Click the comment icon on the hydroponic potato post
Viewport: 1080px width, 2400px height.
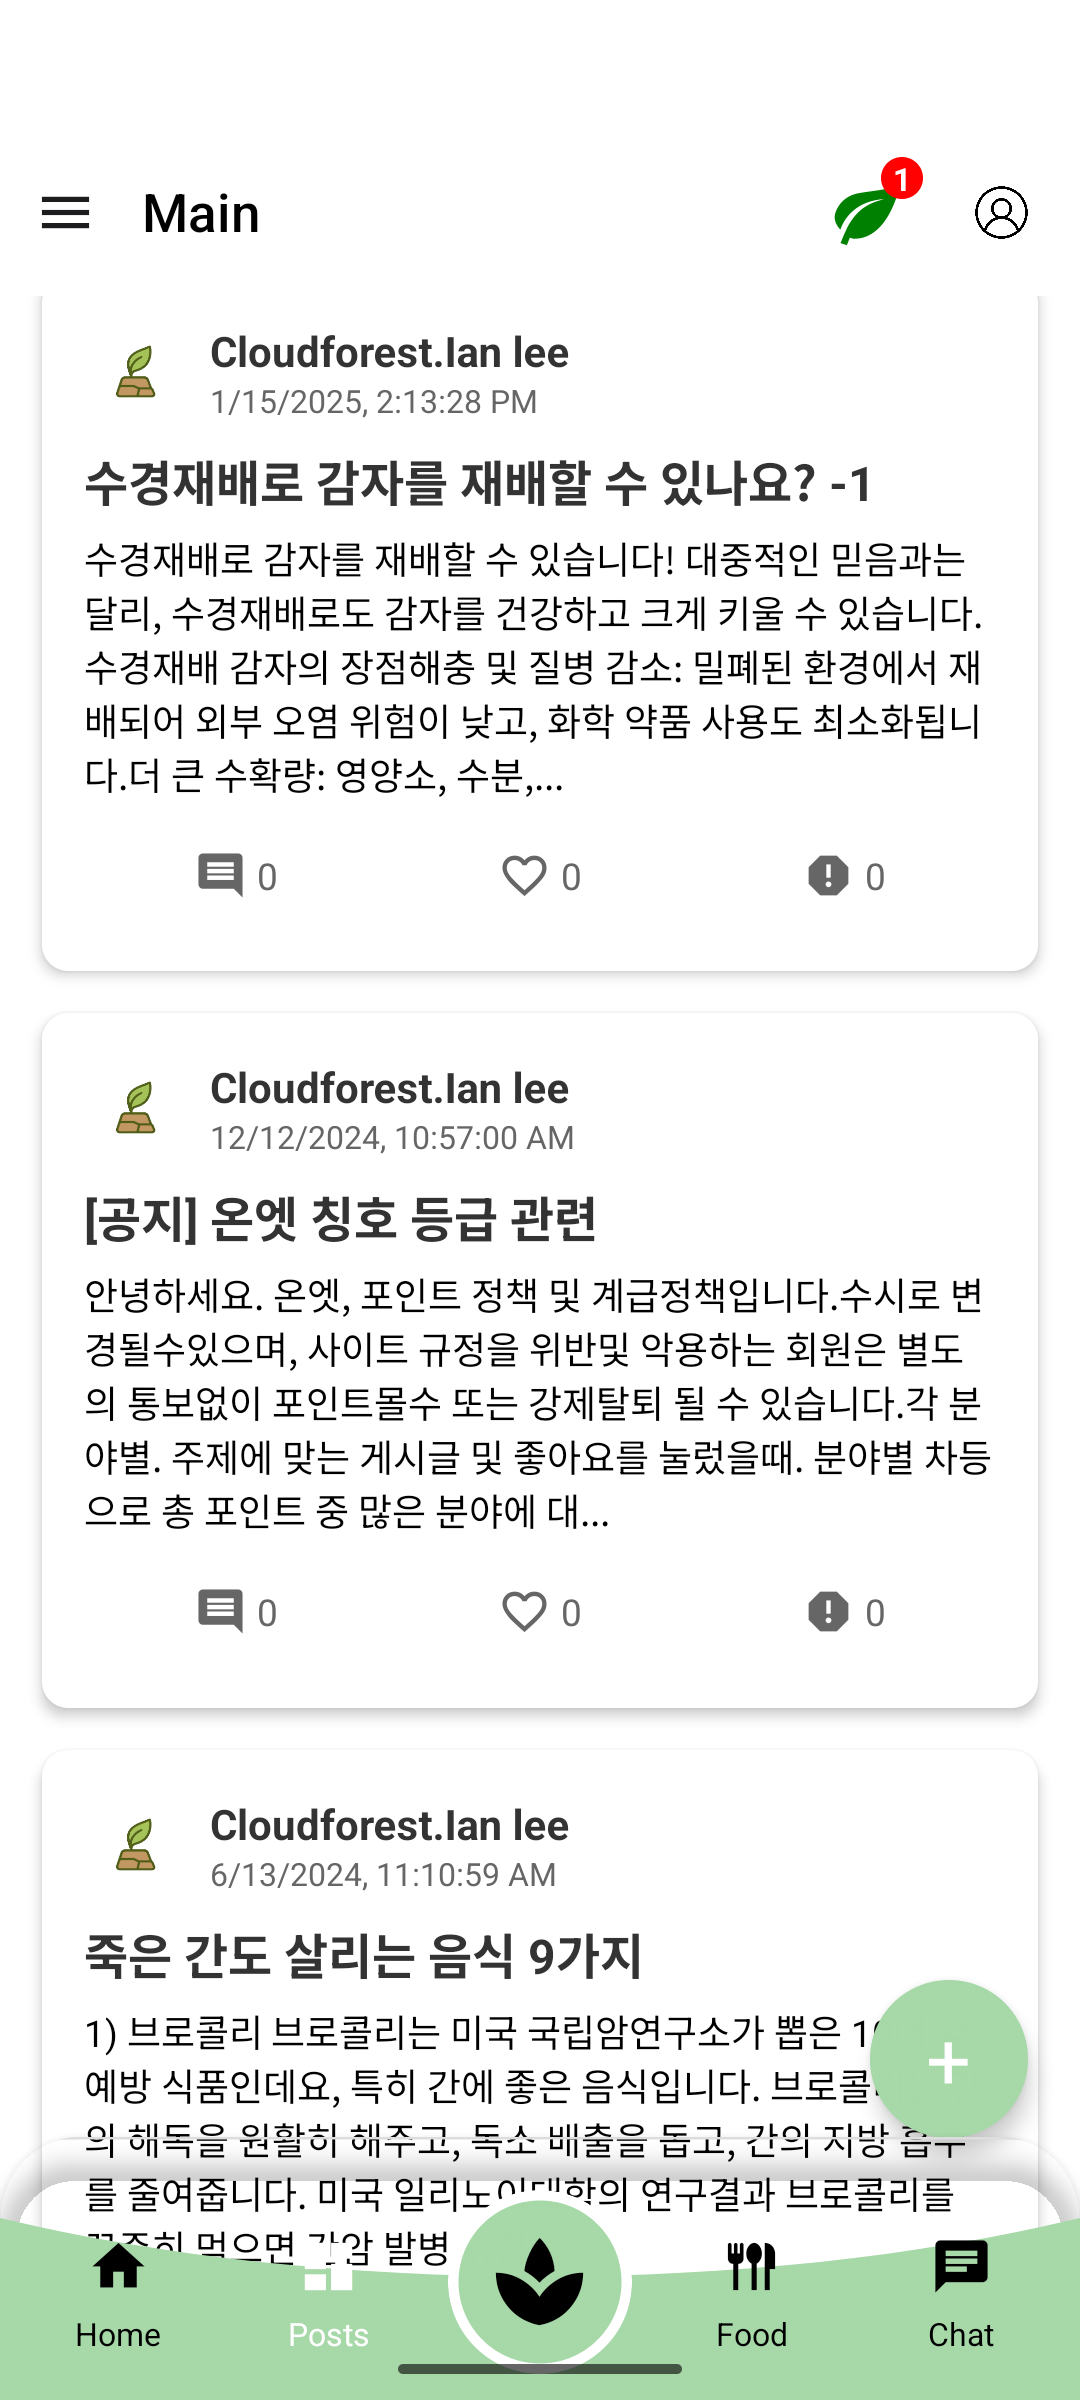[222, 874]
